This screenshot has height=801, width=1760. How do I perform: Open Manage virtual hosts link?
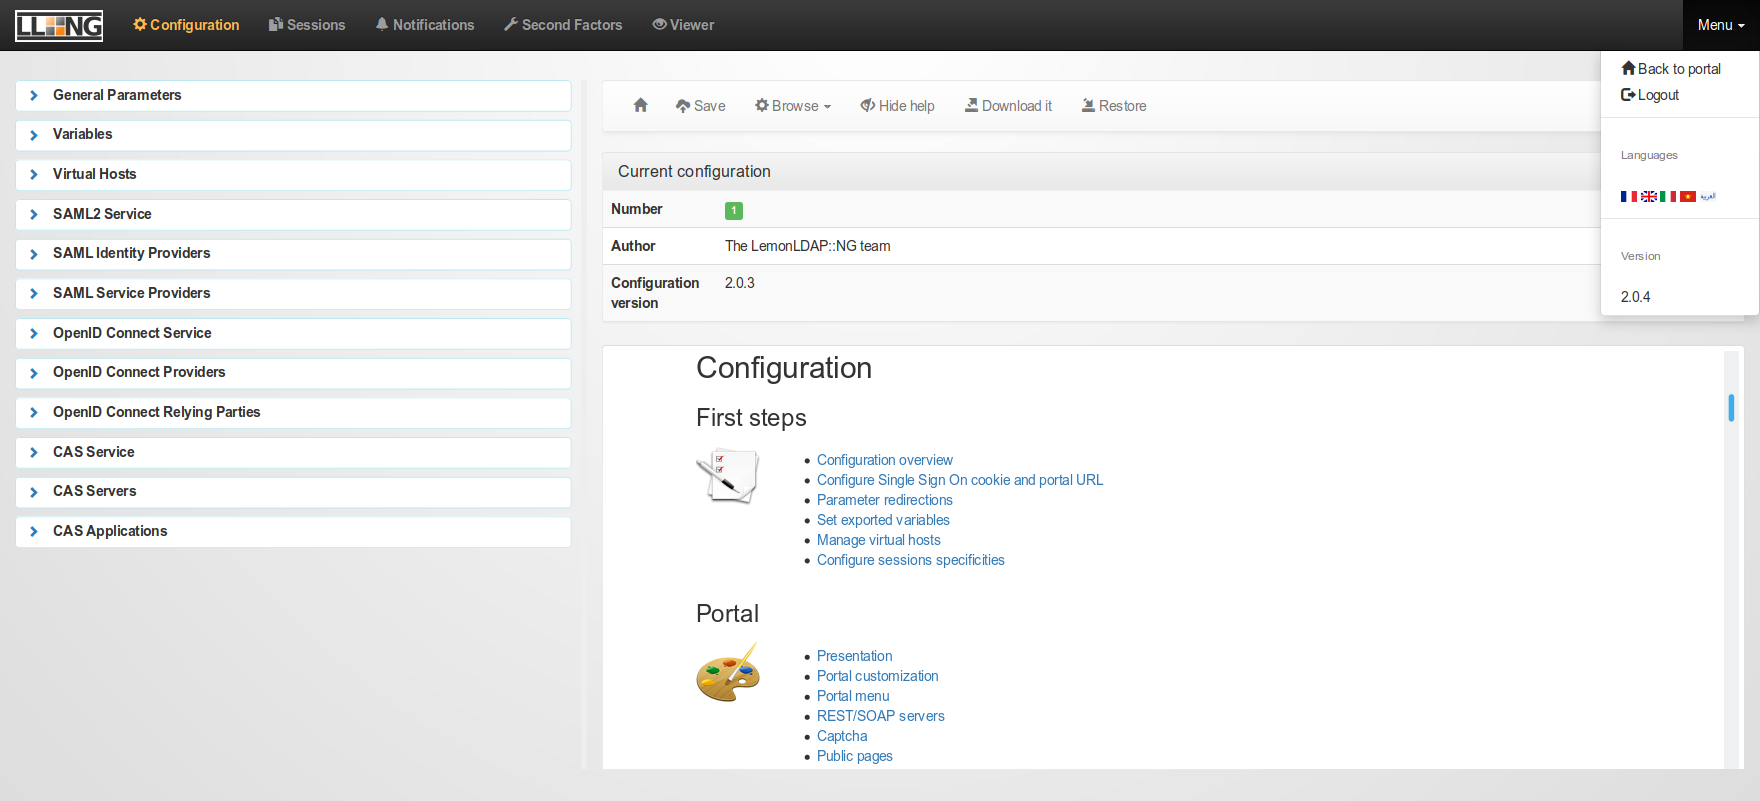pyautogui.click(x=879, y=540)
